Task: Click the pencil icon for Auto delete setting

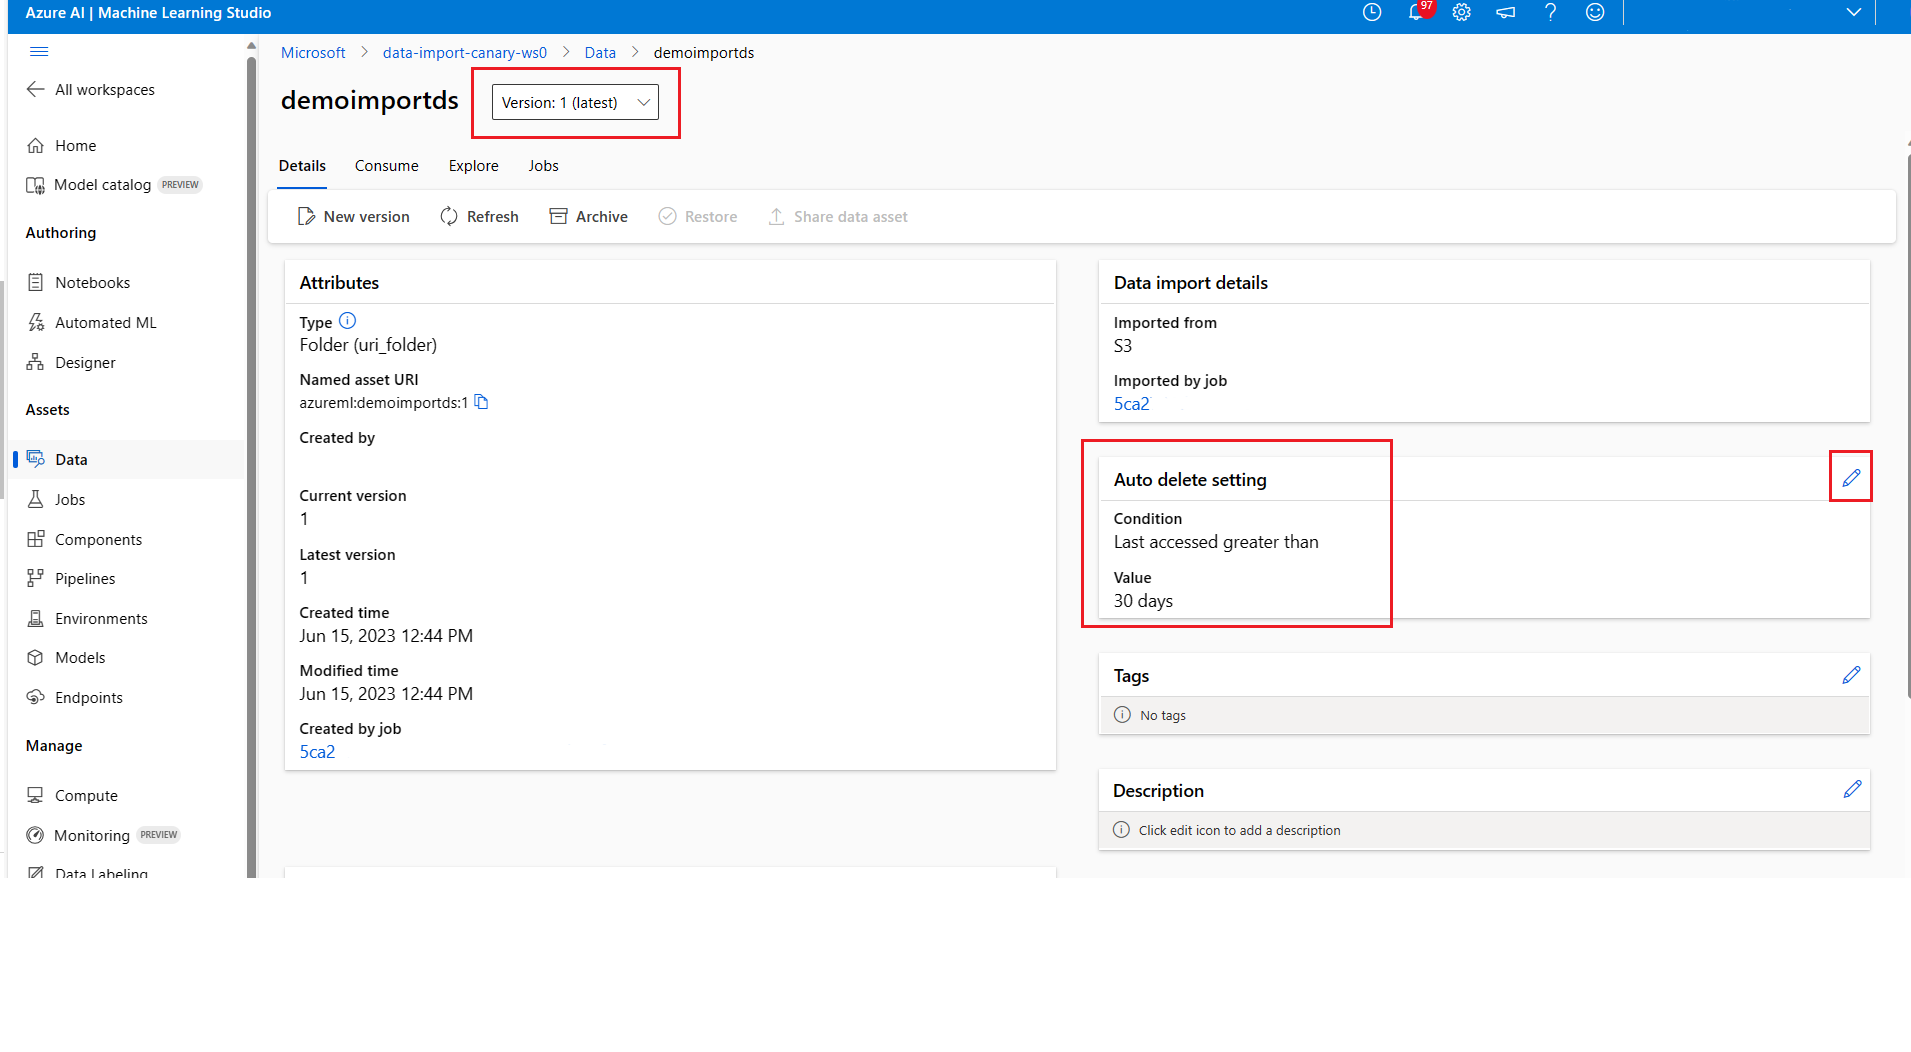Action: coord(1851,478)
